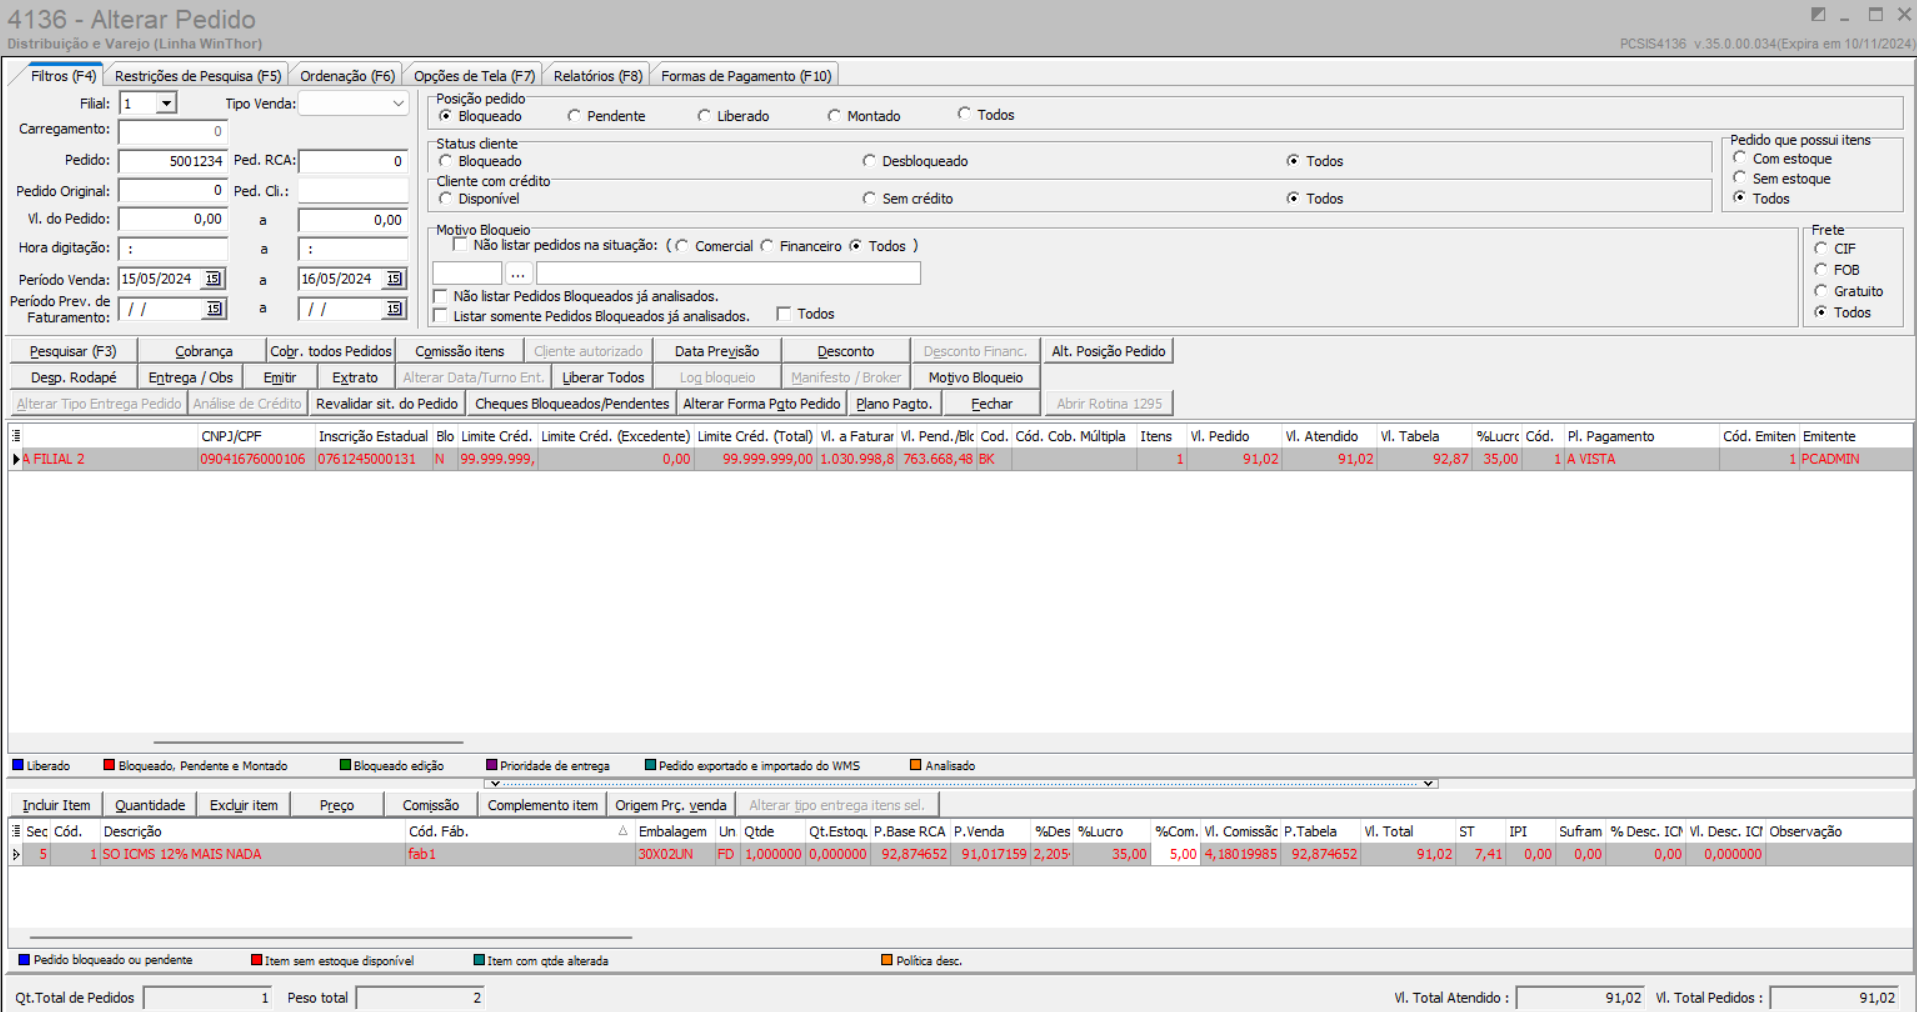Viewport: 1917px width, 1012px height.
Task: Click Plano Pagto. button
Action: tap(894, 403)
